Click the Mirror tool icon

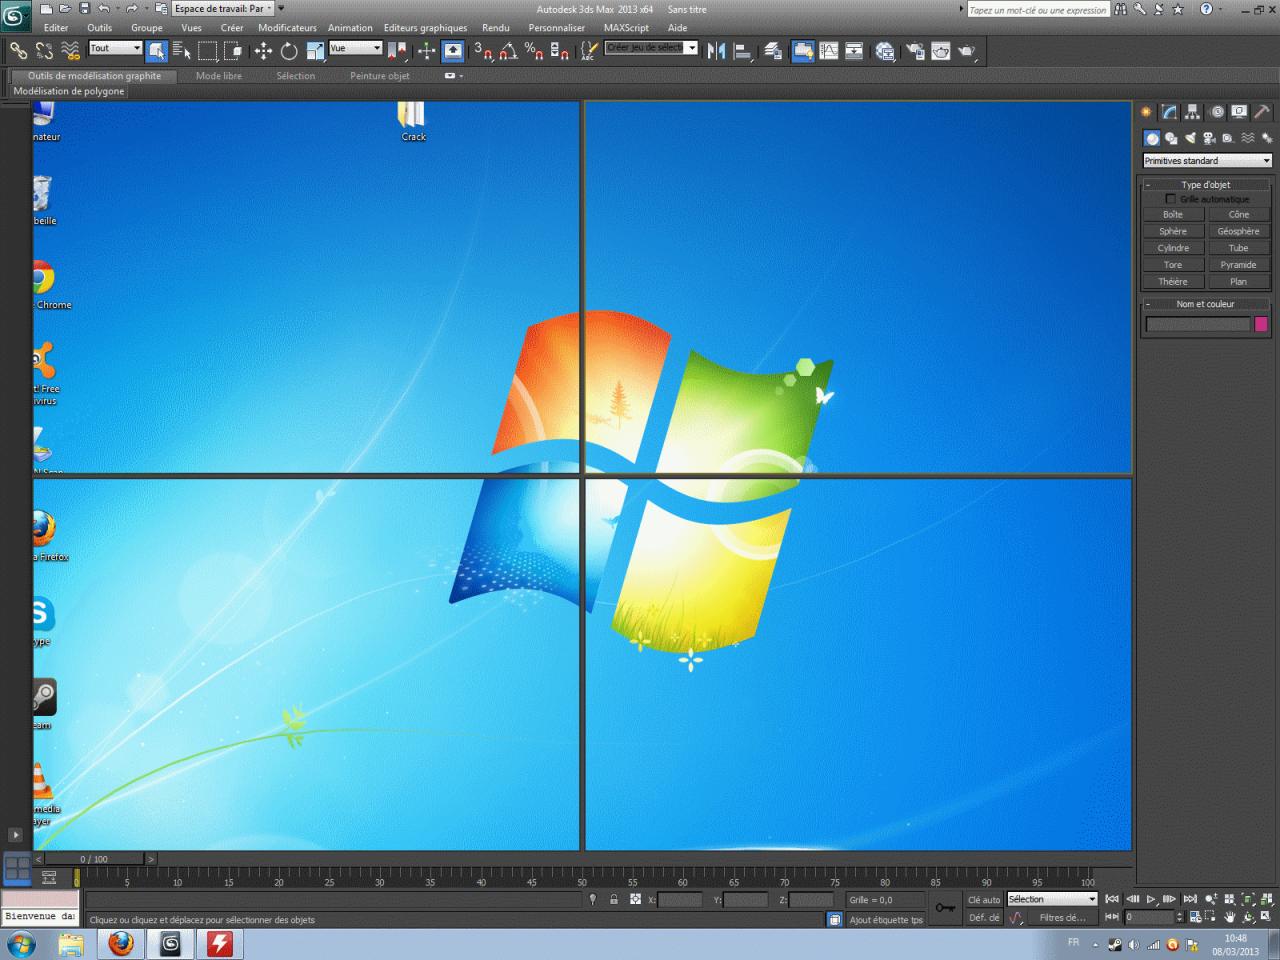pyautogui.click(x=716, y=51)
